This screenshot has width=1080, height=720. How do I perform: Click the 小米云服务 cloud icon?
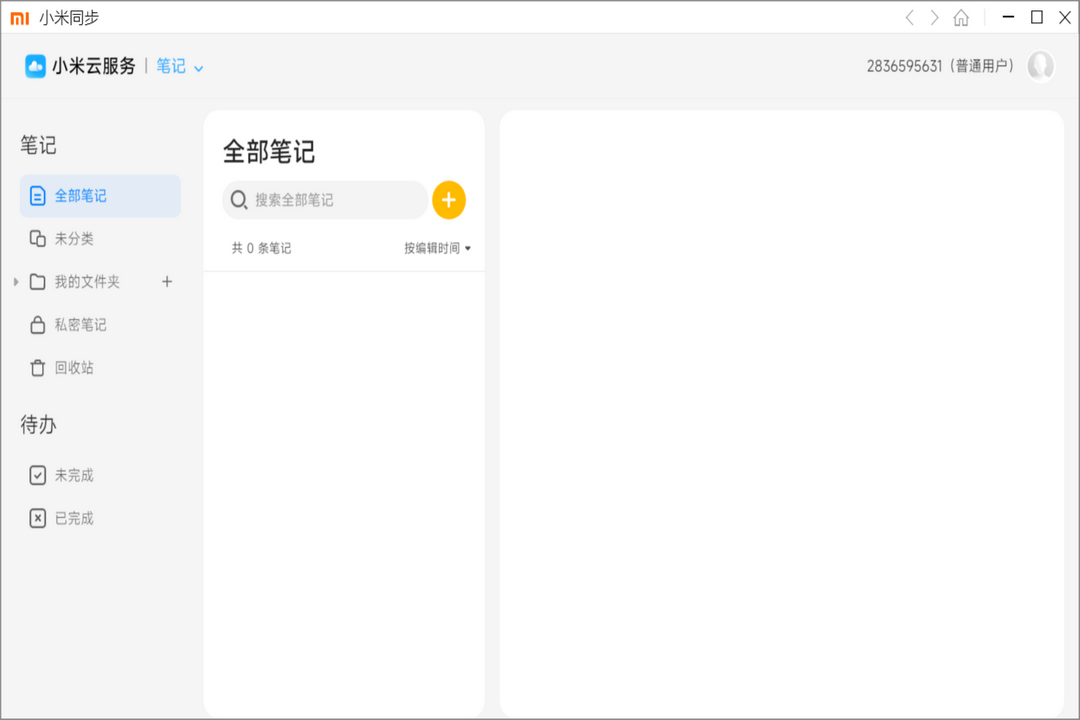pos(33,67)
